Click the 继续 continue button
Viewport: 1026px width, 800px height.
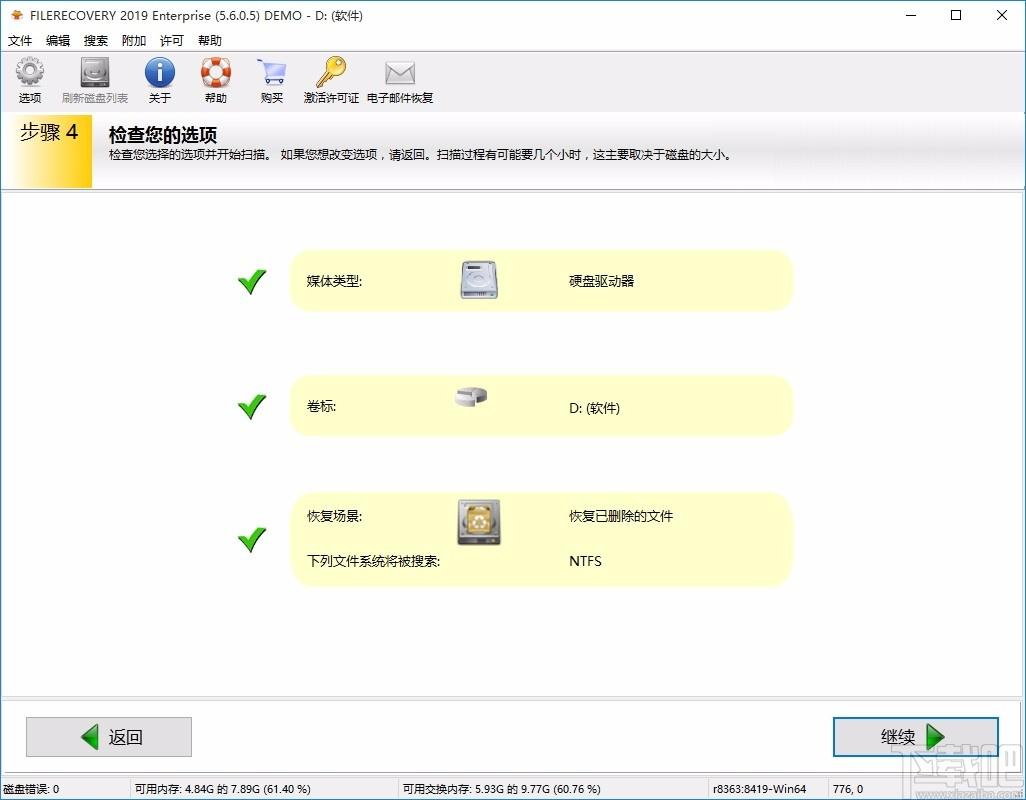(915, 737)
